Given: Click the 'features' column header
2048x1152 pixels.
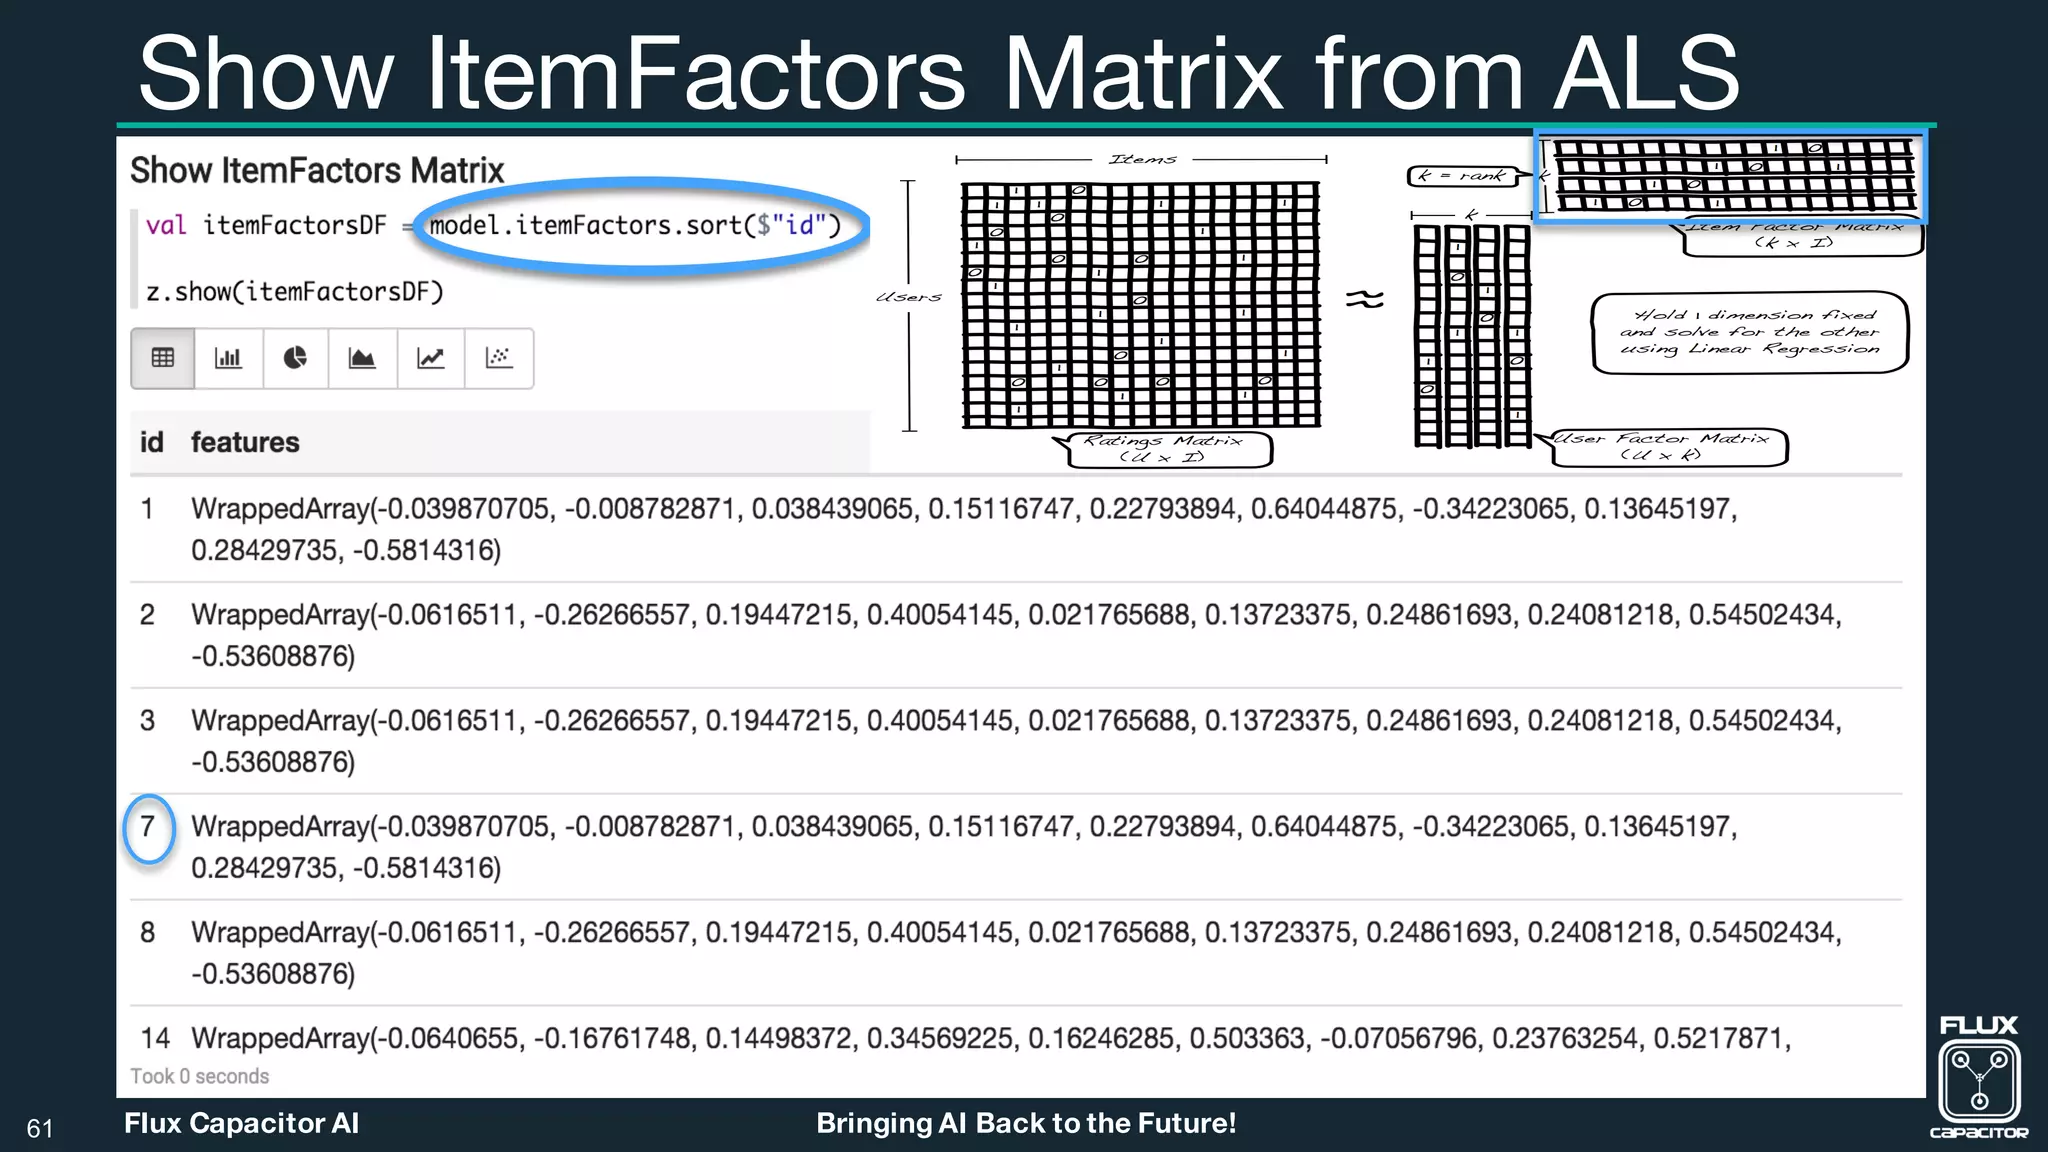Looking at the screenshot, I should (245, 442).
